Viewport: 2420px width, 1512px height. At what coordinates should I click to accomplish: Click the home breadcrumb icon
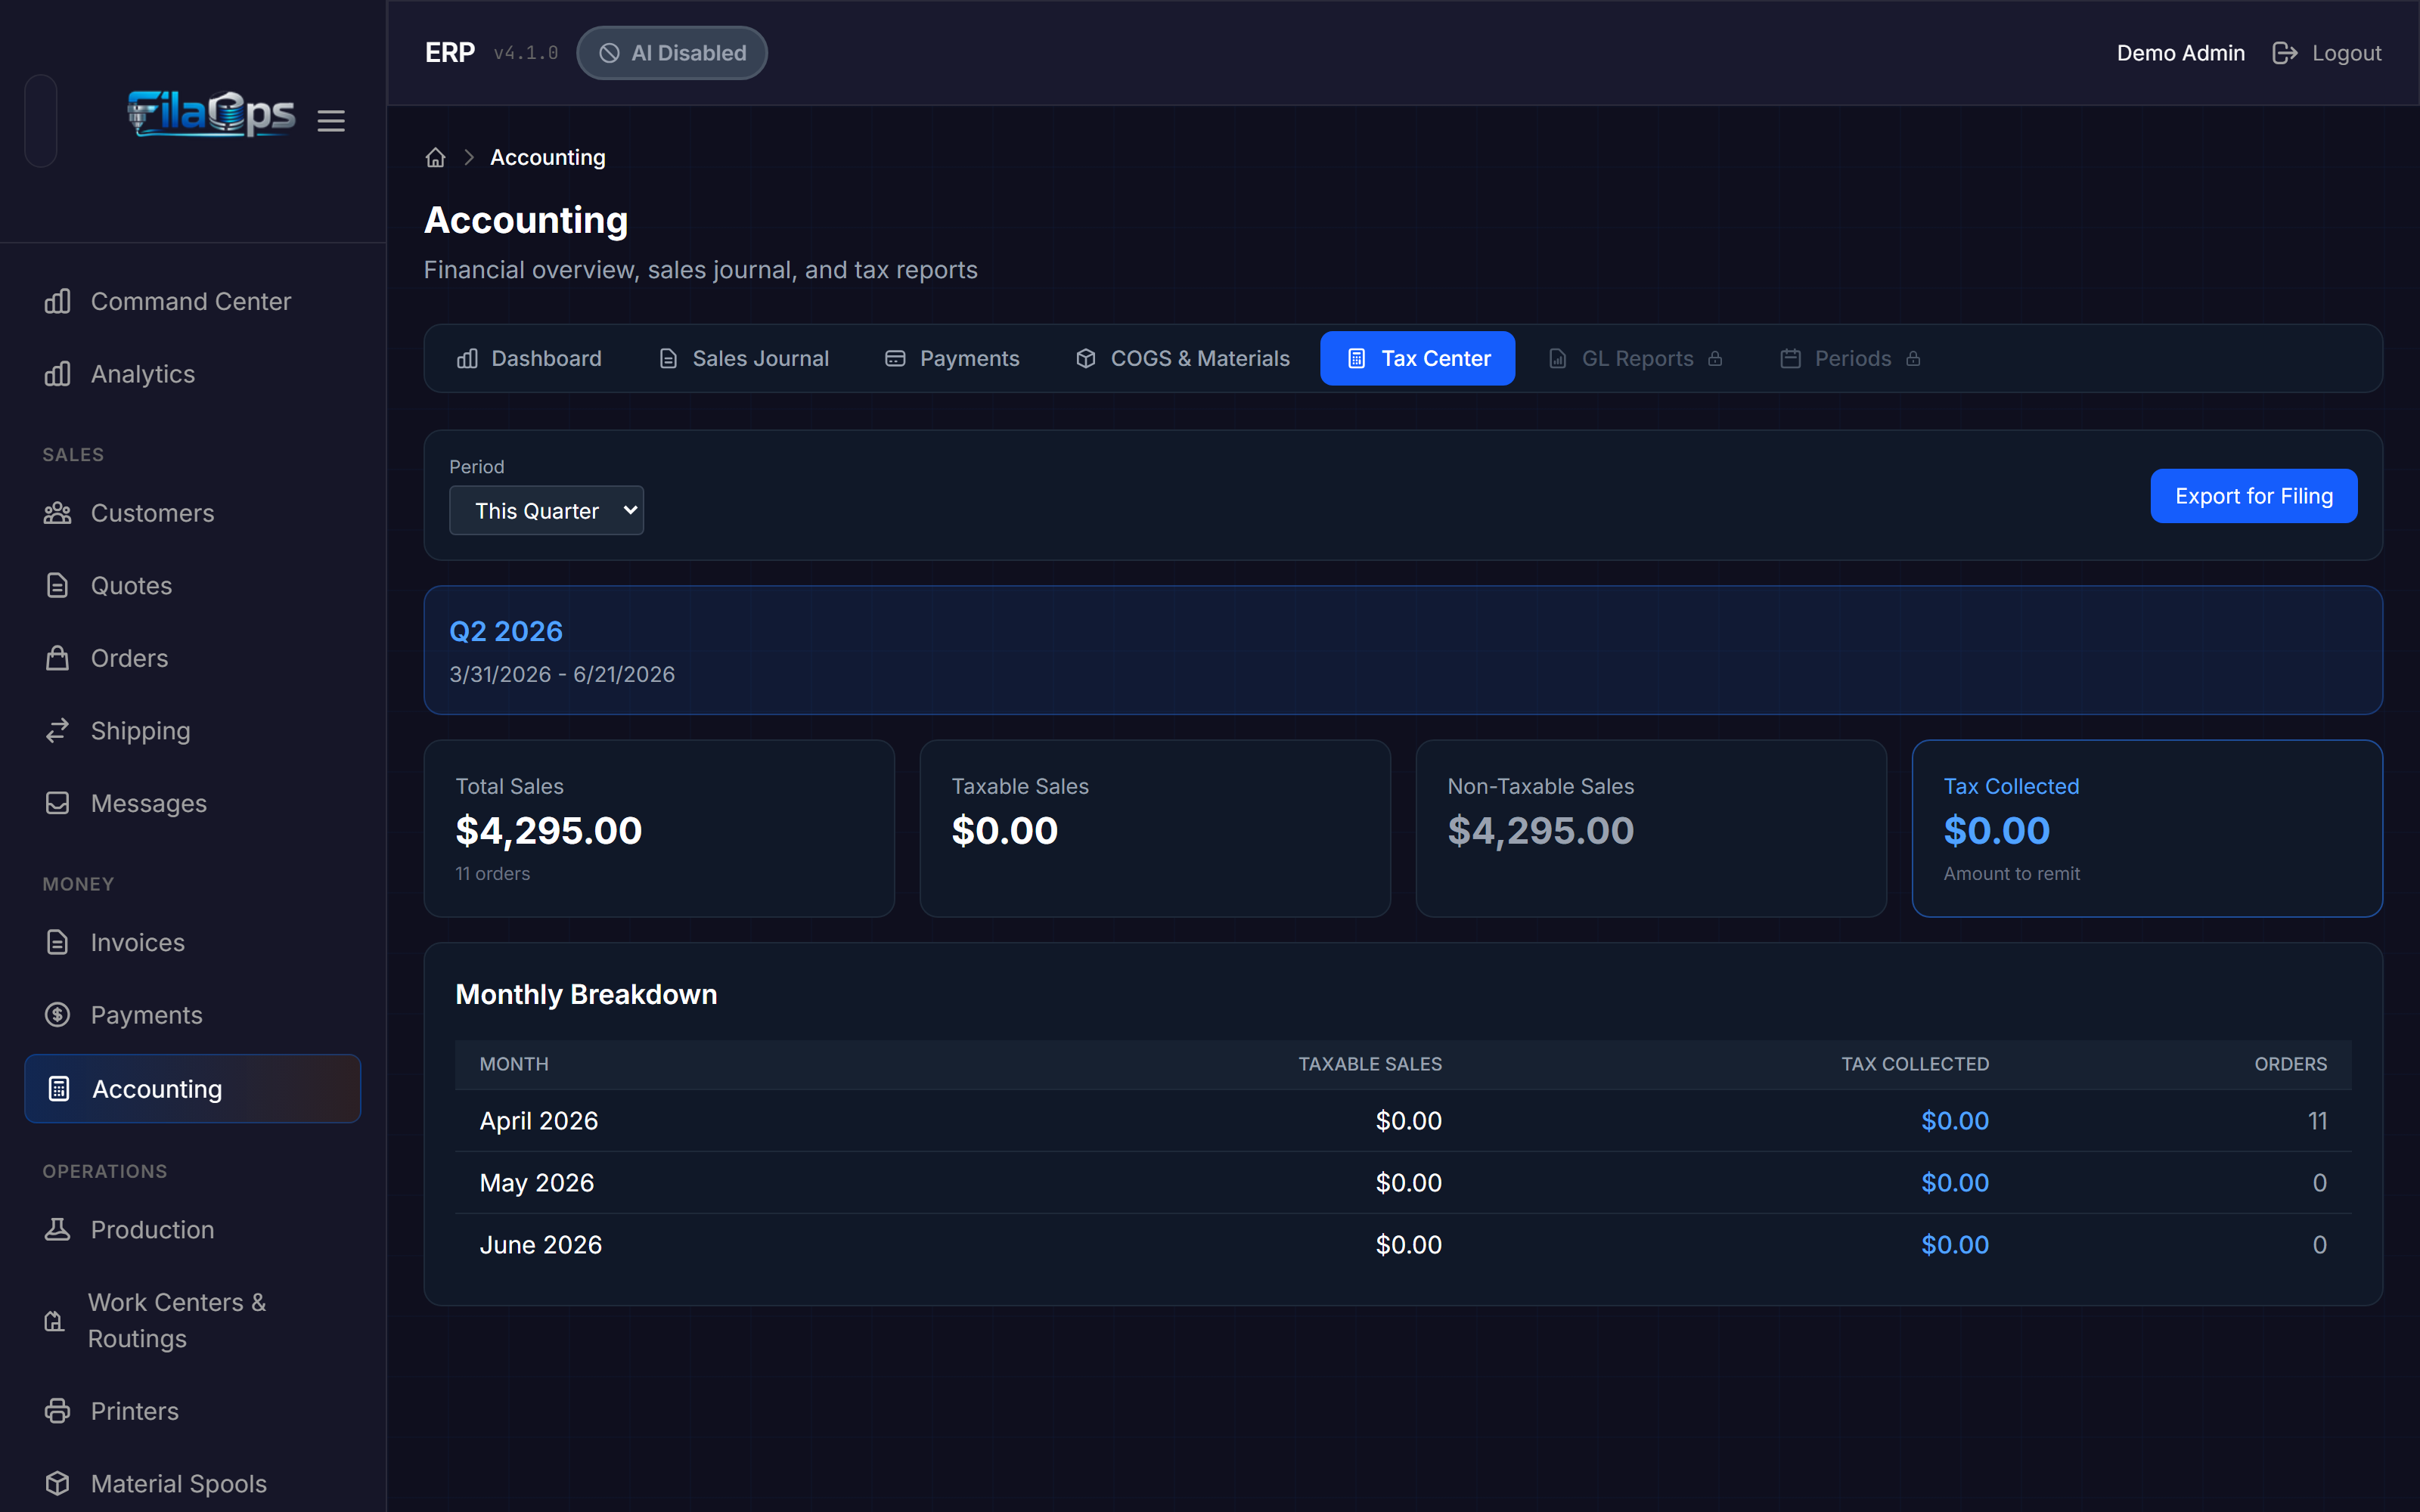pos(435,158)
